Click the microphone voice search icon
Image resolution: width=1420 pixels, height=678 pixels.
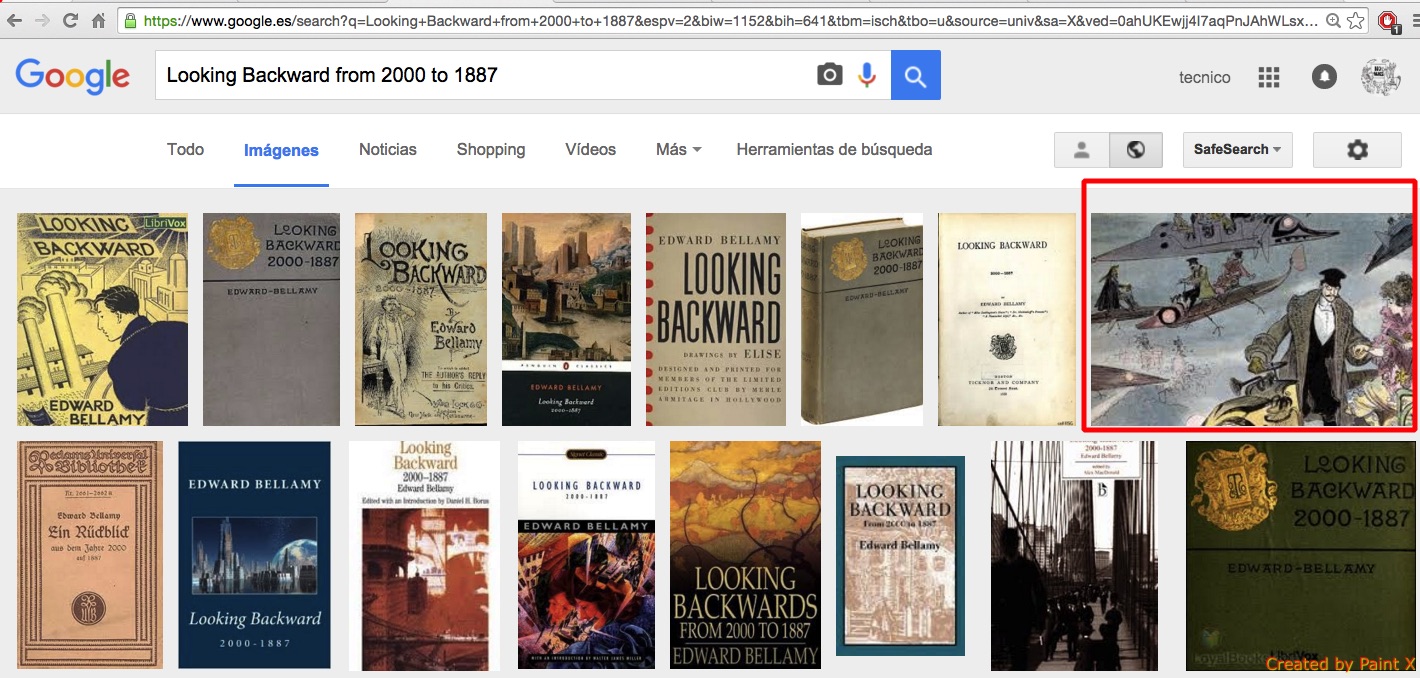867,75
